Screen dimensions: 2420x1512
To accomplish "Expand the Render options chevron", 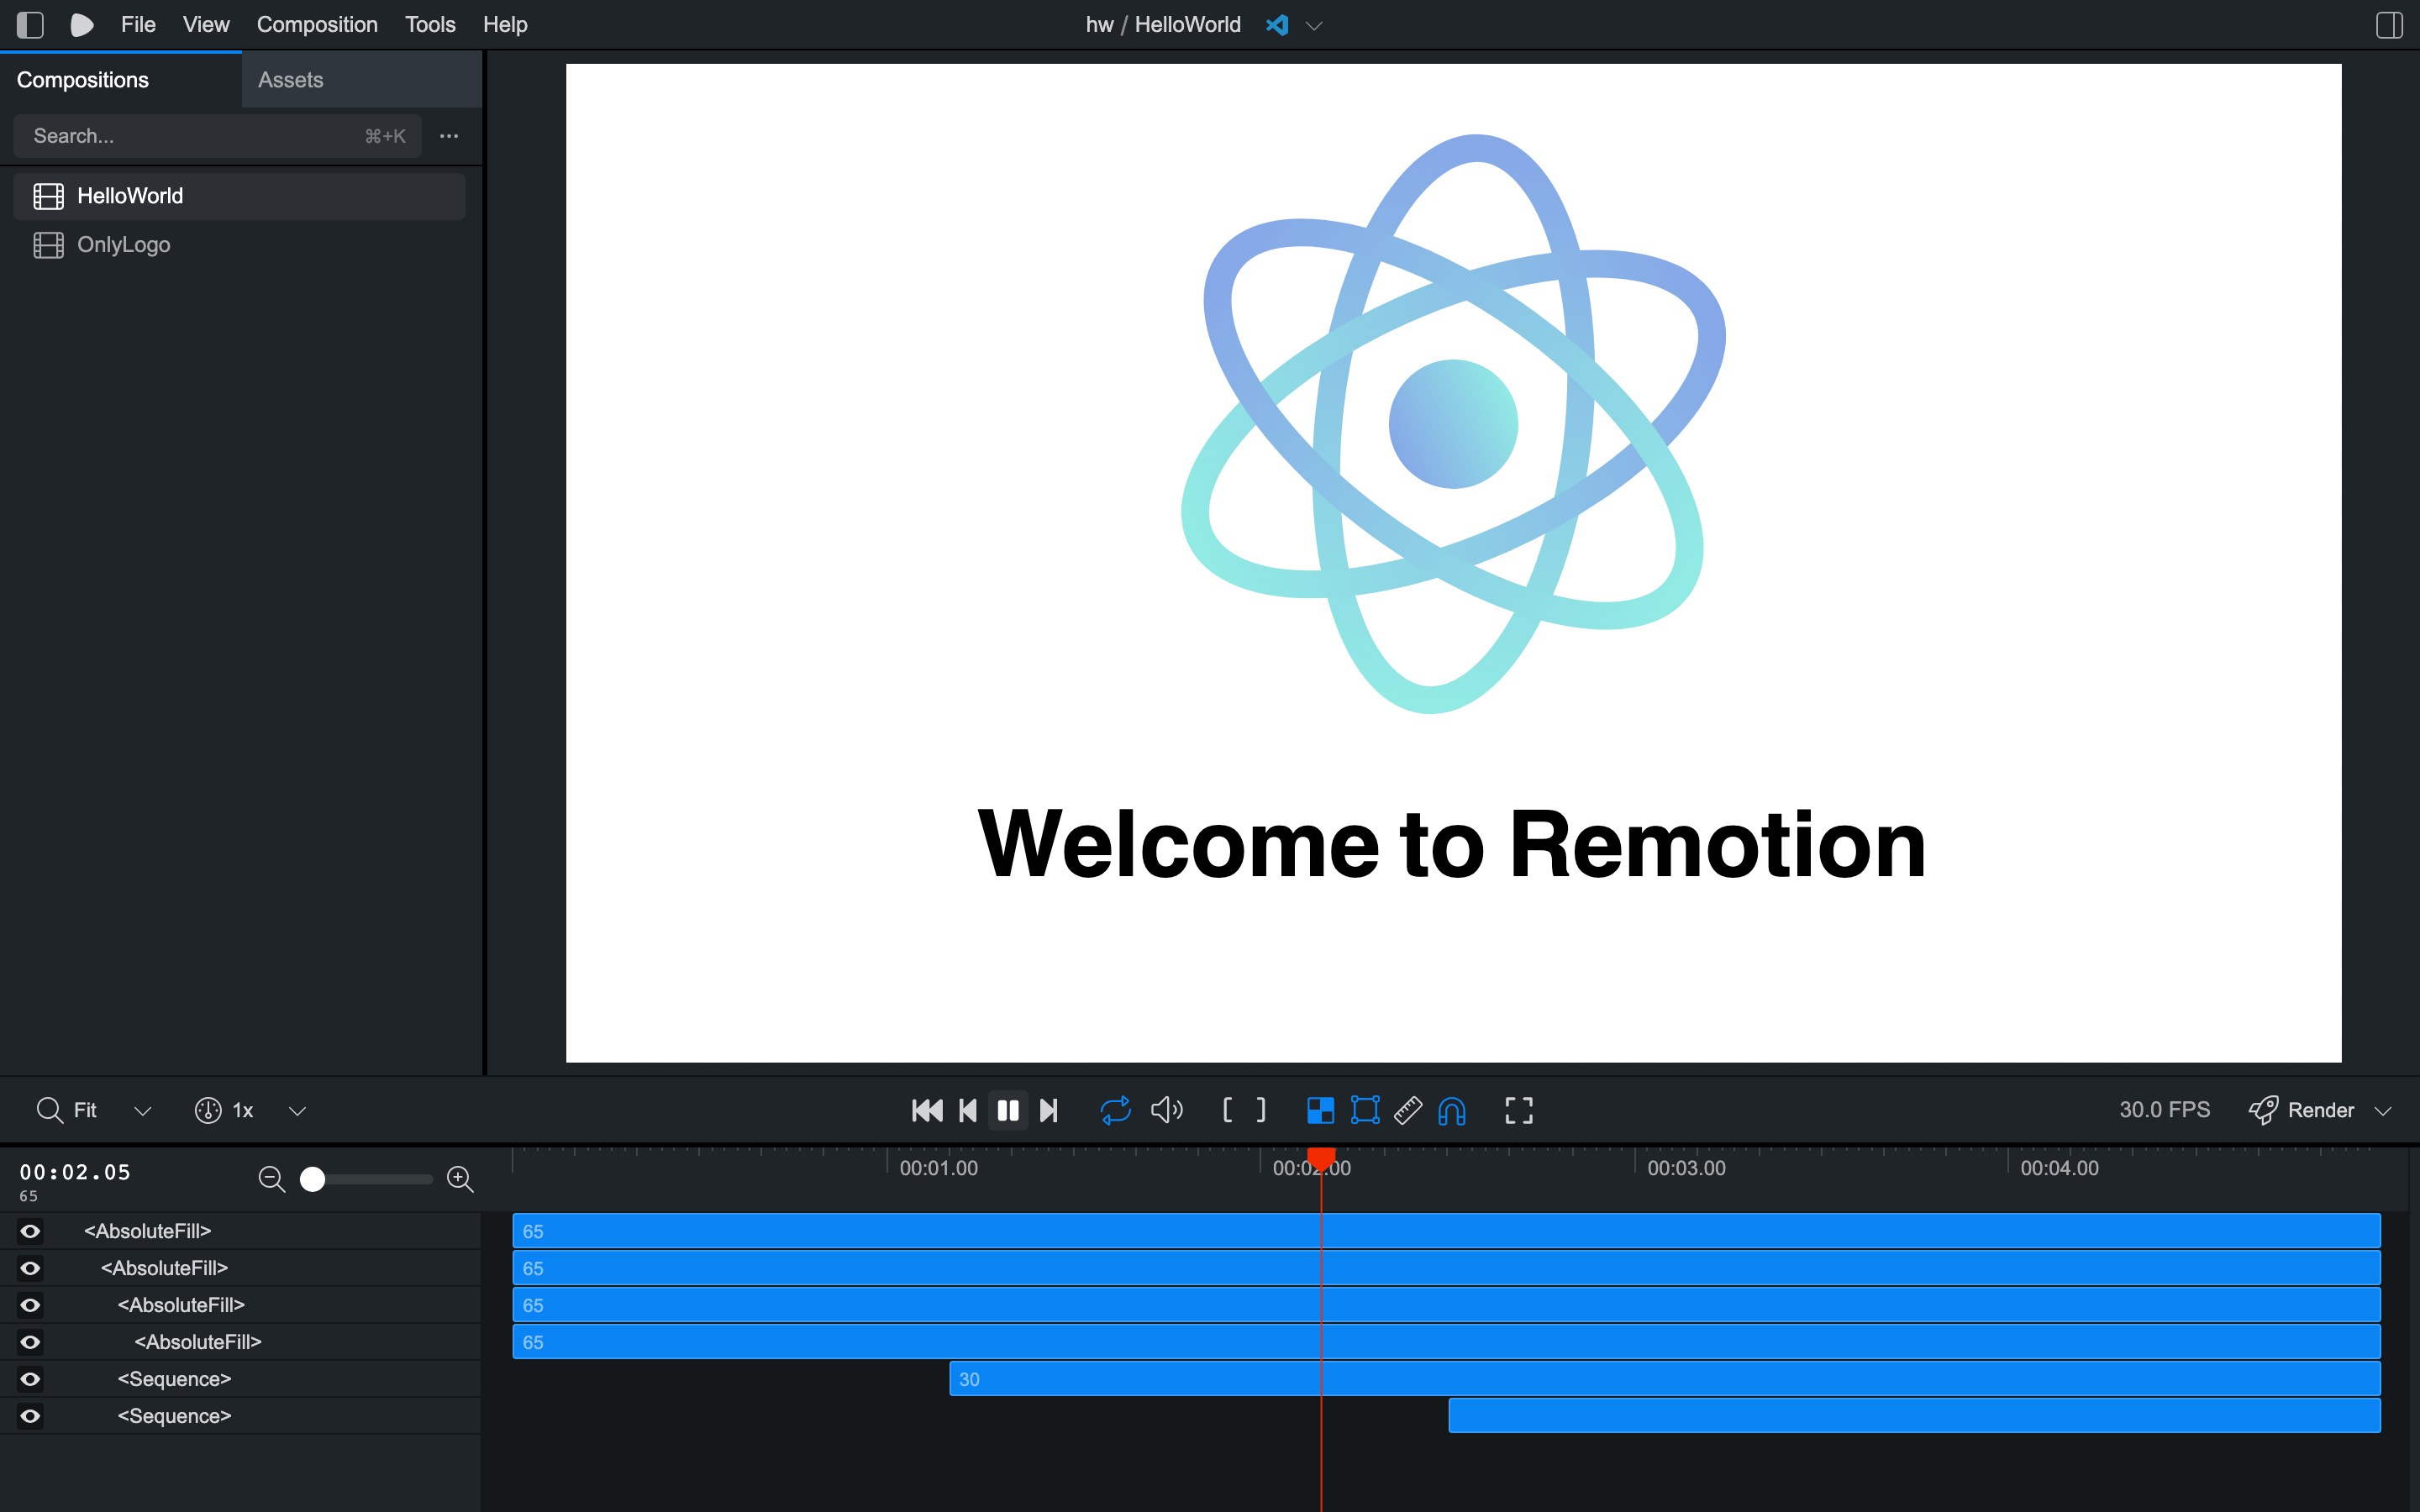I will 2383,1111.
